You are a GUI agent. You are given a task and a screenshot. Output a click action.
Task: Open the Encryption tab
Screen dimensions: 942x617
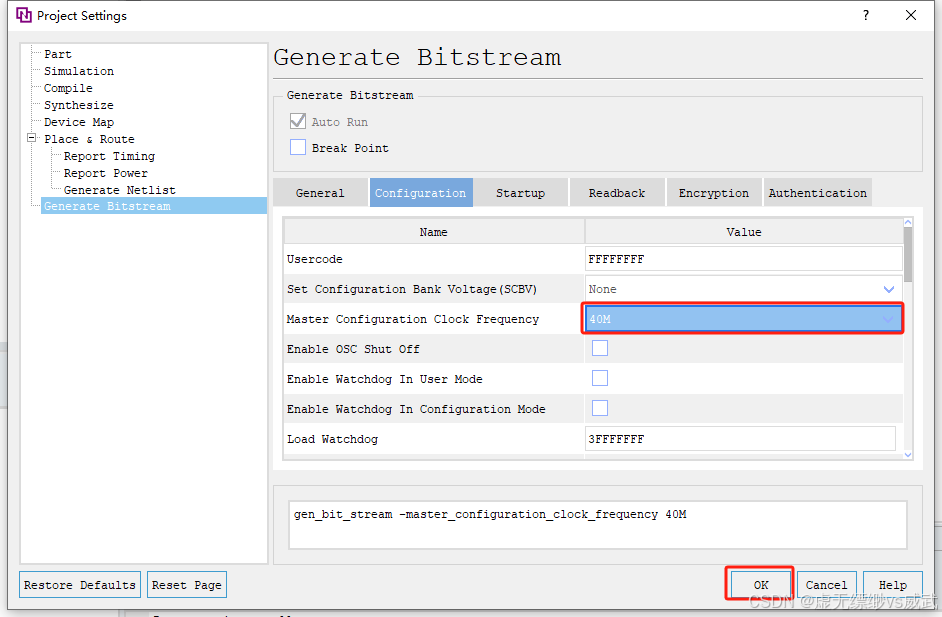(x=714, y=193)
